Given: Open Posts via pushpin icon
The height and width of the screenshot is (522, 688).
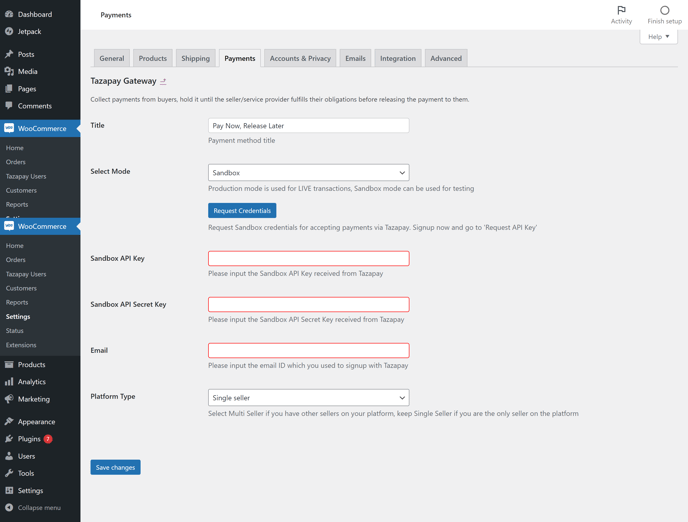Looking at the screenshot, I should (x=9, y=54).
